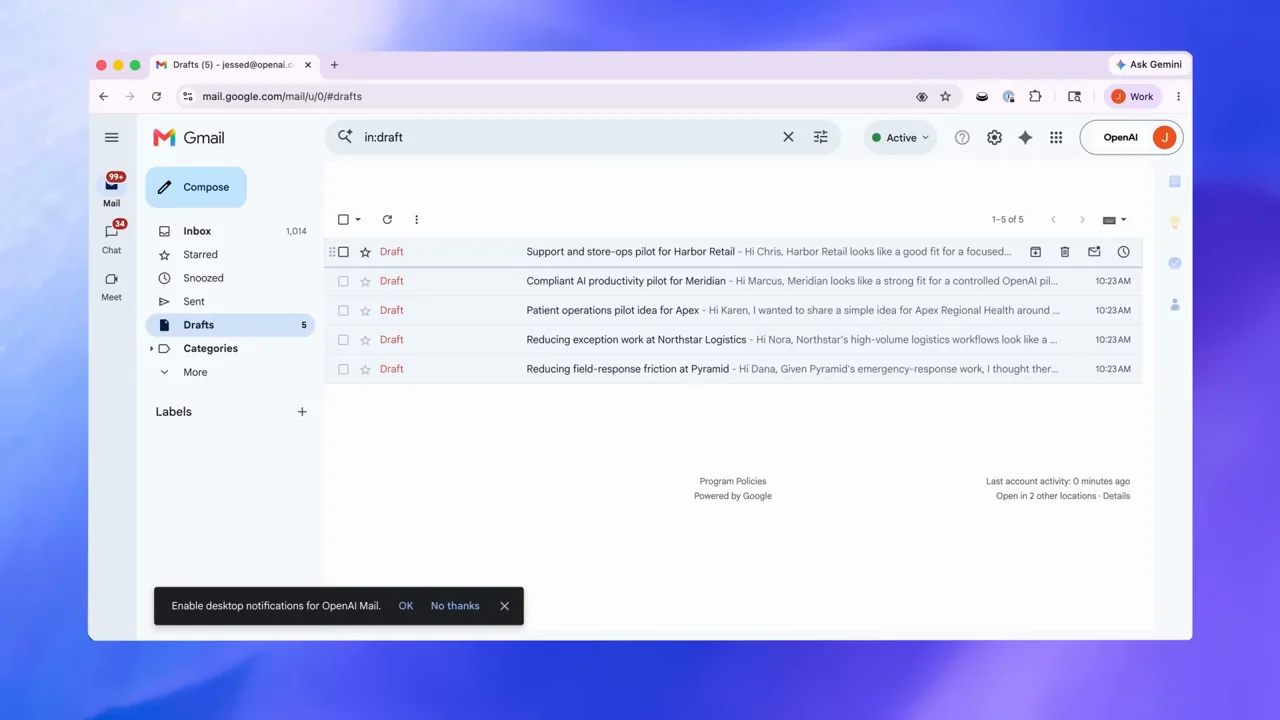Tick the Pyramid draft checkbox
This screenshot has height=720, width=1280.
(x=343, y=369)
